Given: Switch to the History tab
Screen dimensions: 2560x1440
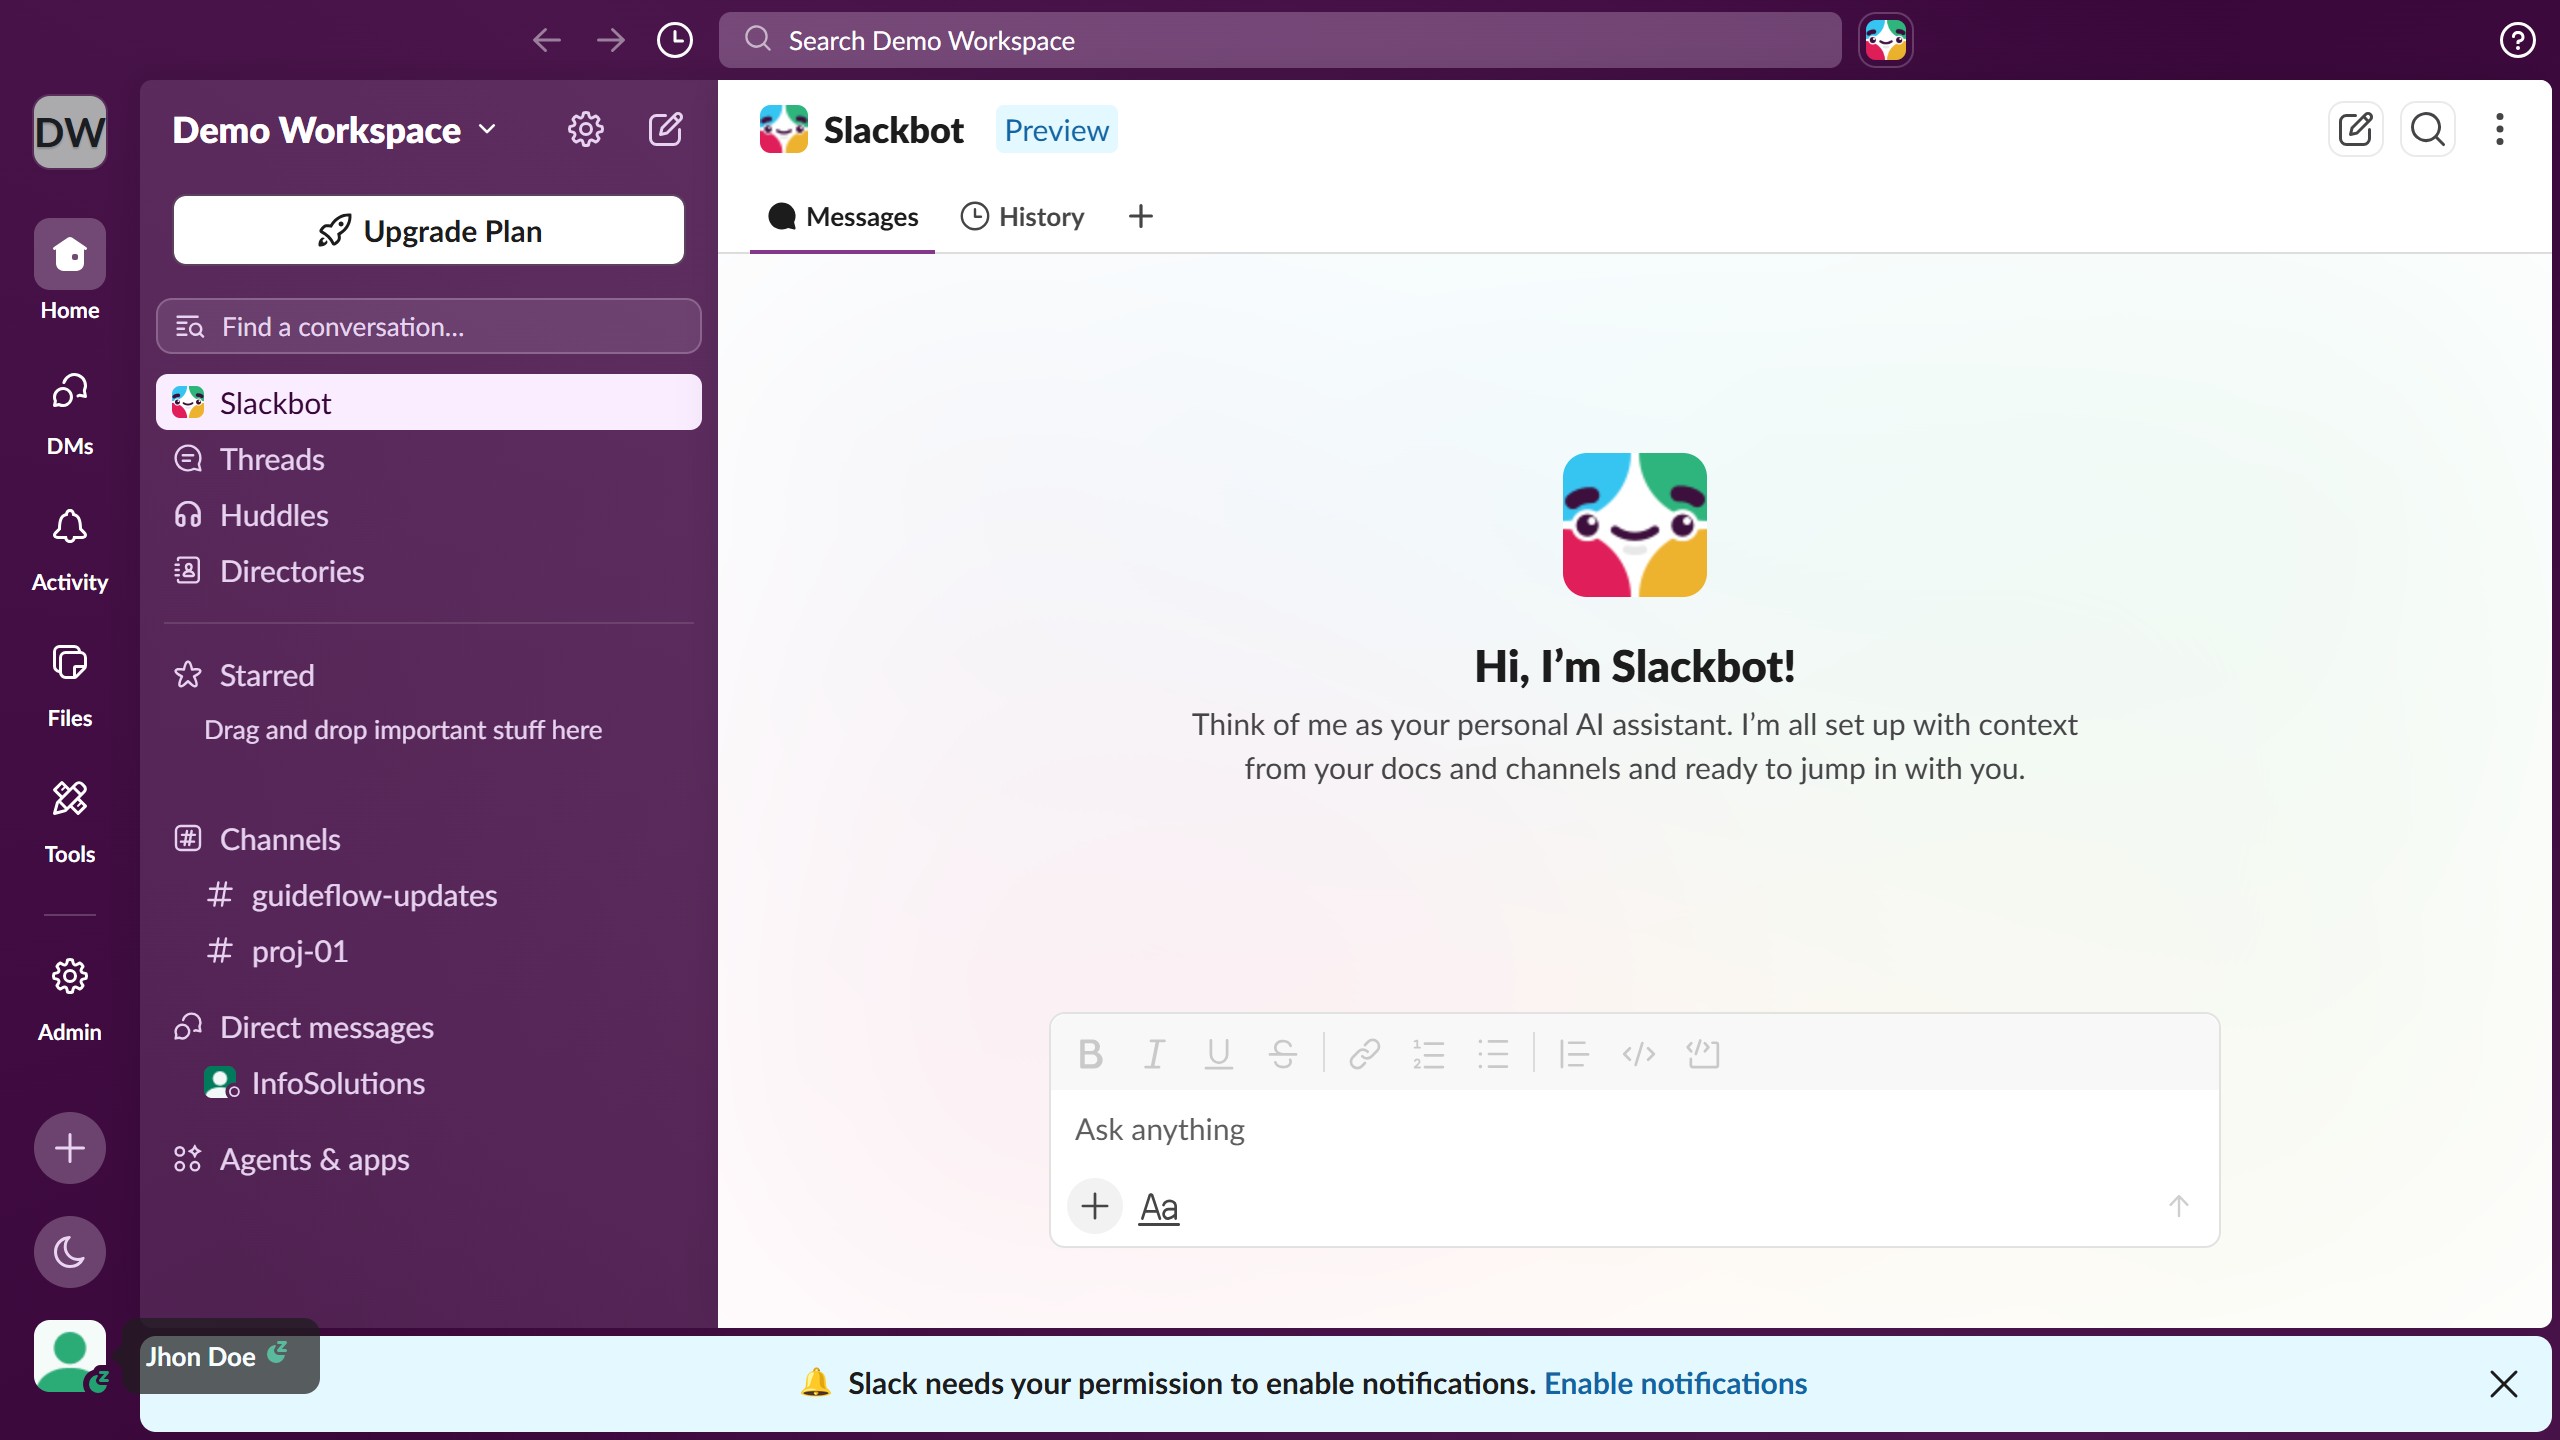Looking at the screenshot, I should pyautogui.click(x=1022, y=216).
